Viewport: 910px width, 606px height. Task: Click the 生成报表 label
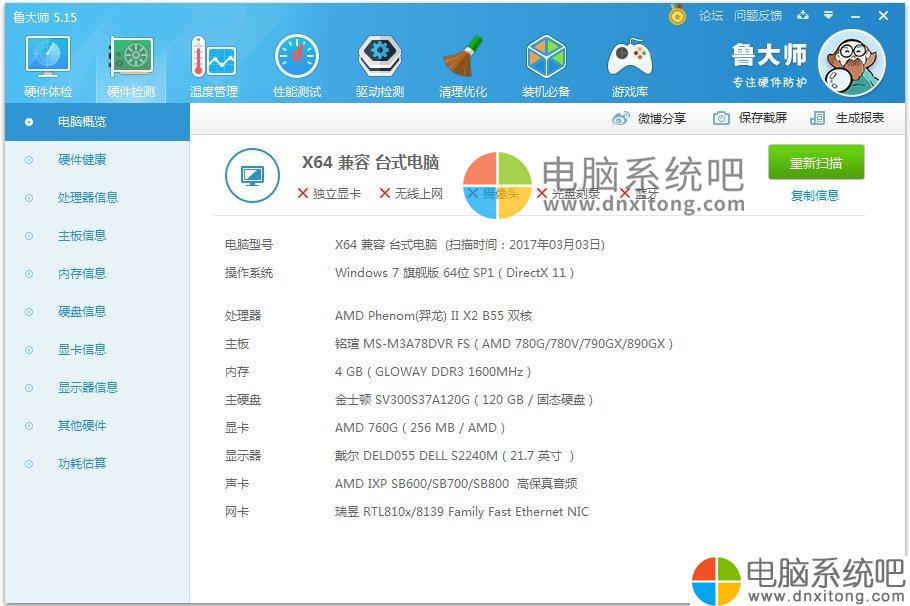click(860, 118)
